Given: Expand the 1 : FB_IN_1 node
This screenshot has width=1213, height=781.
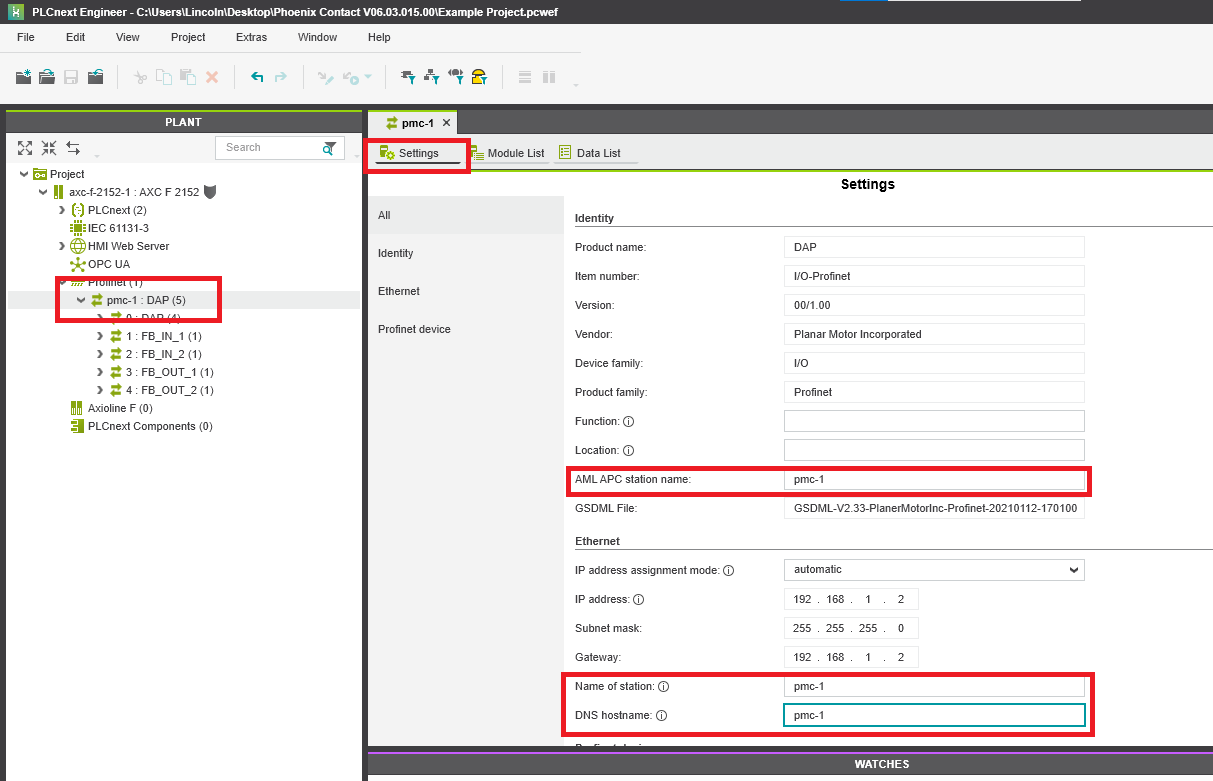Looking at the screenshot, I should pyautogui.click(x=99, y=336).
